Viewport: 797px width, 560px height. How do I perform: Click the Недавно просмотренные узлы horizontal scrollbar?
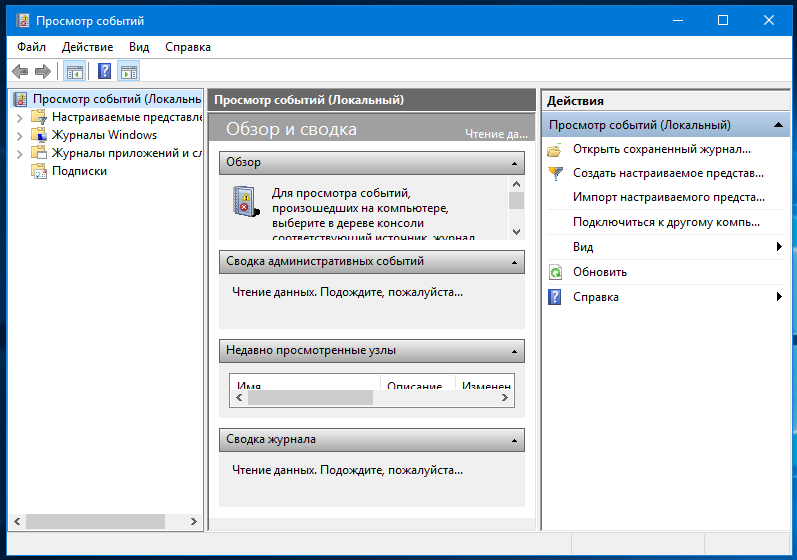[x=310, y=398]
